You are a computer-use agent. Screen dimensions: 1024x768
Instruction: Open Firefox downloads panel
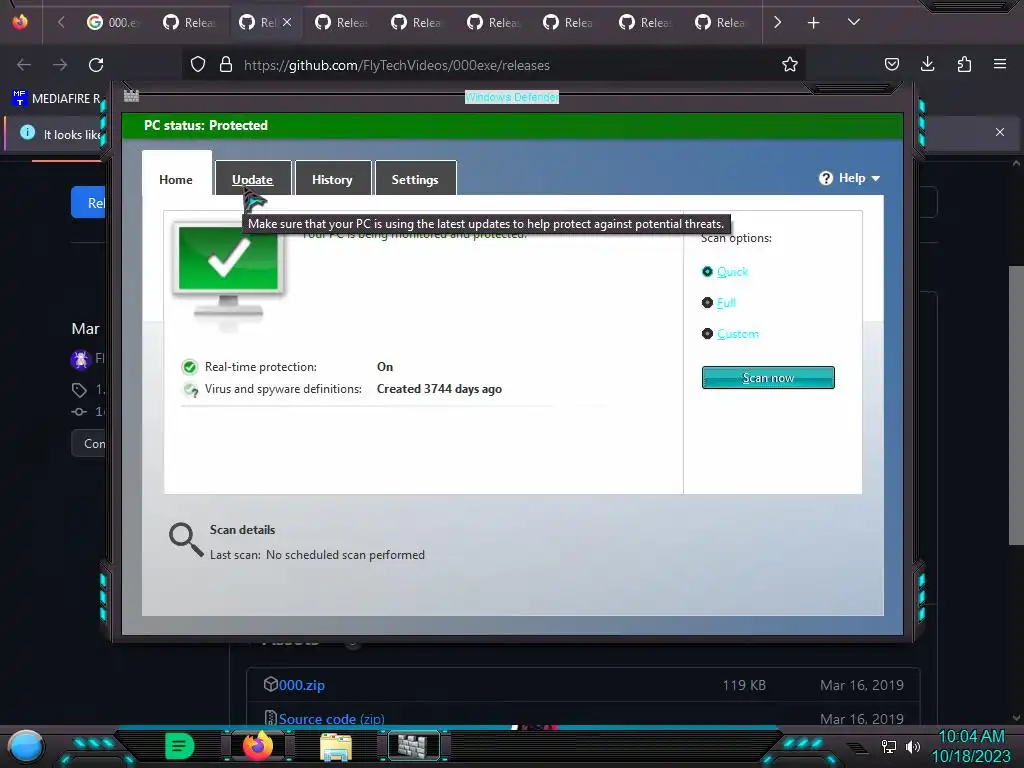(x=927, y=64)
